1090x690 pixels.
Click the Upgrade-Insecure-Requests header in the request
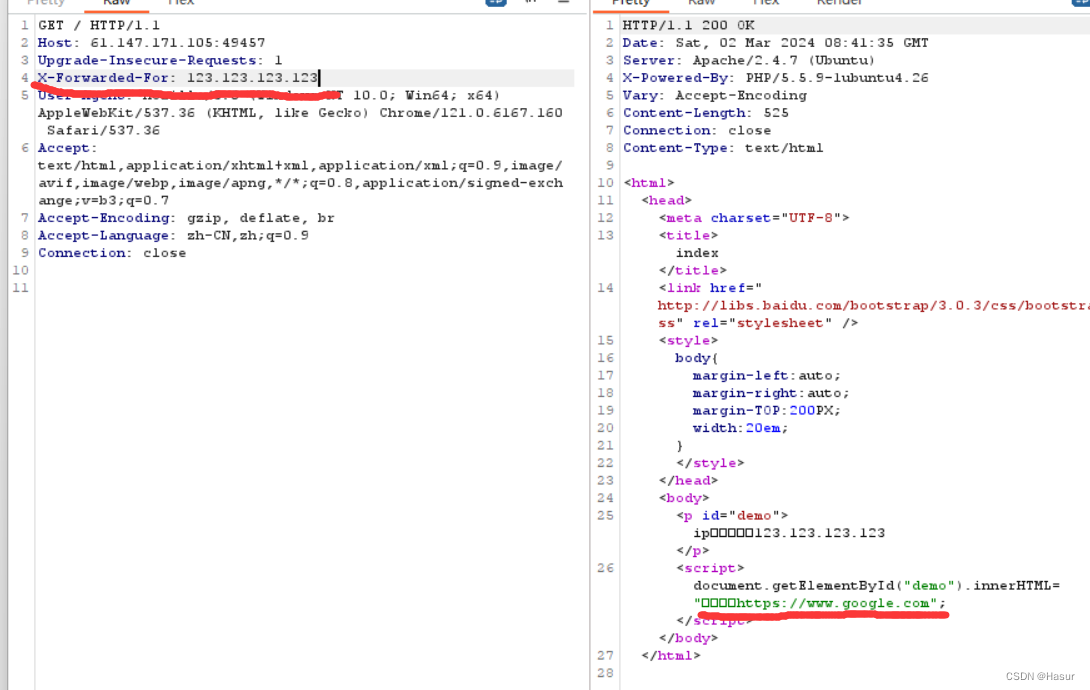point(160,60)
